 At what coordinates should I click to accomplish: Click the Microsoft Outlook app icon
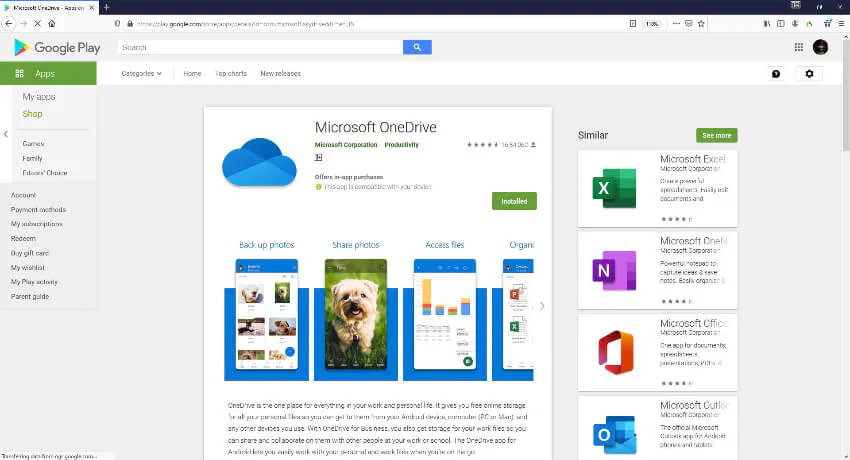tap(614, 435)
